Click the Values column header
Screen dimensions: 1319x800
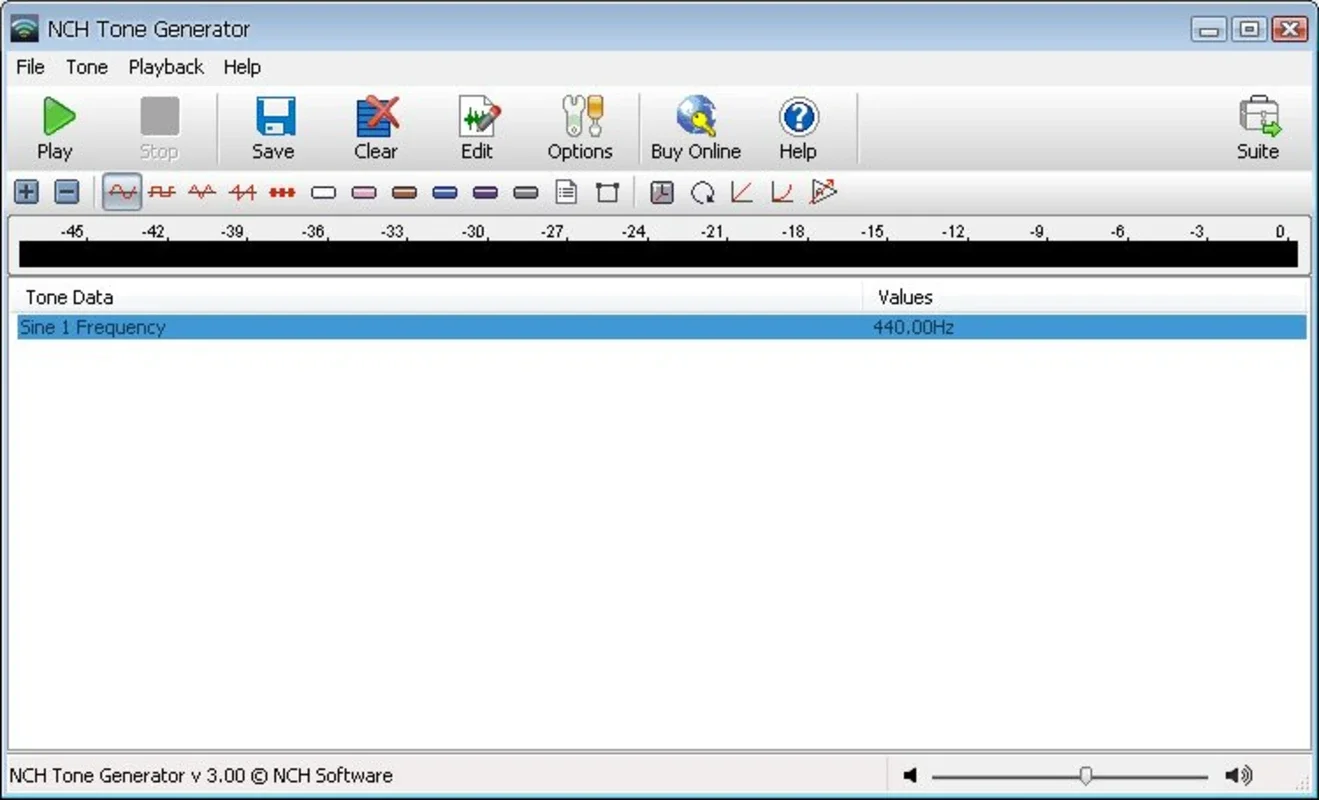1085,297
